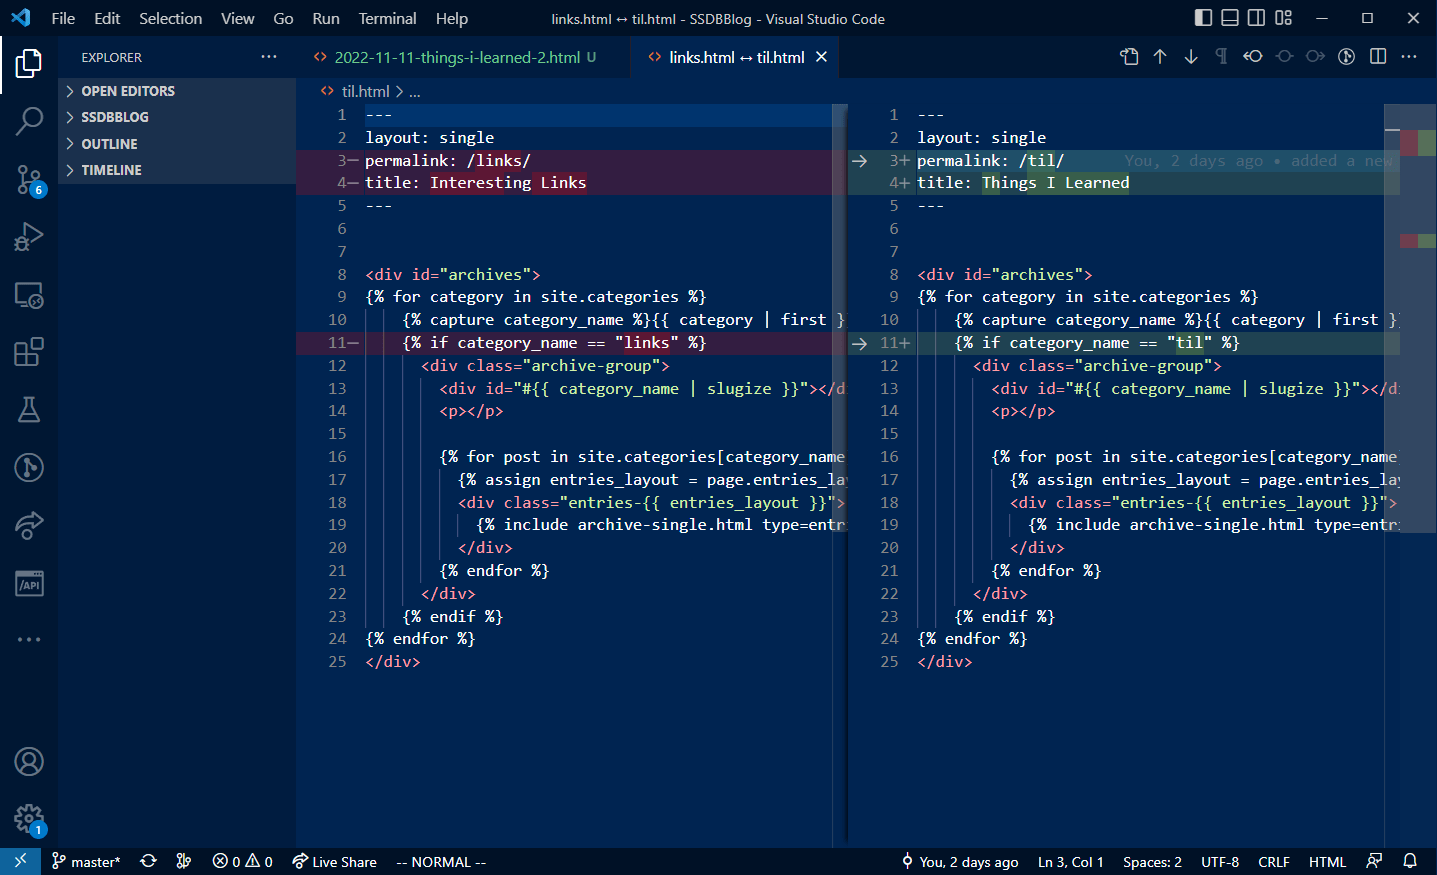
Task: Open the Explorer view in activity bar
Action: (x=29, y=63)
